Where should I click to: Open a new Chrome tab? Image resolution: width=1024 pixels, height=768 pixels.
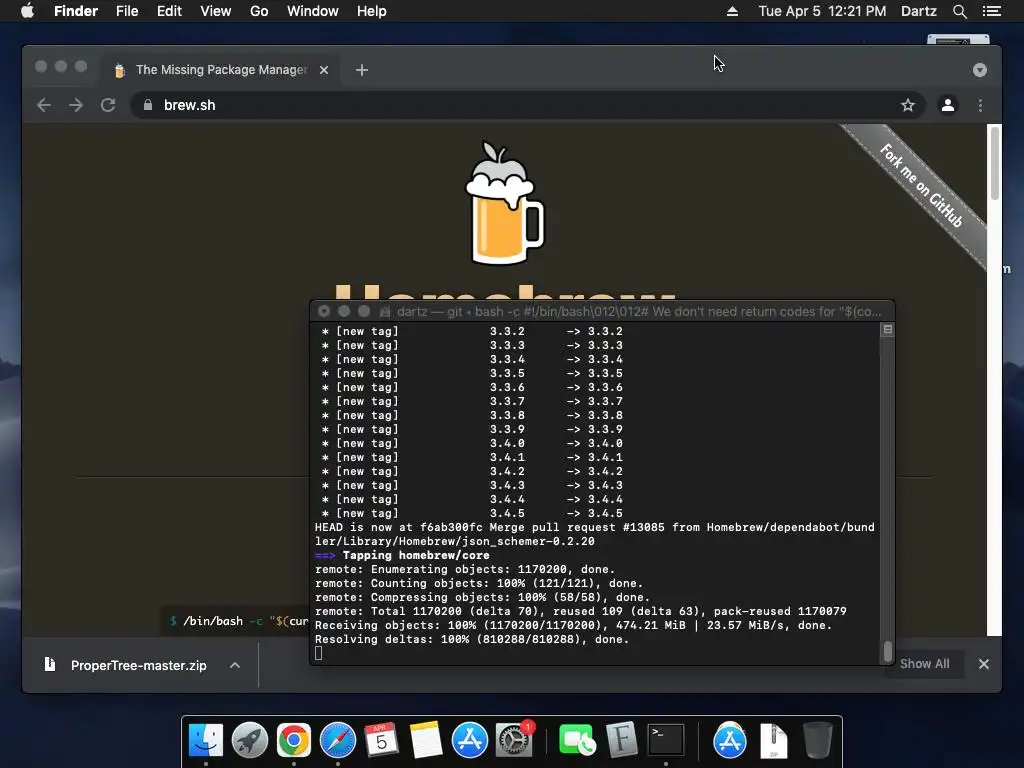pos(362,70)
